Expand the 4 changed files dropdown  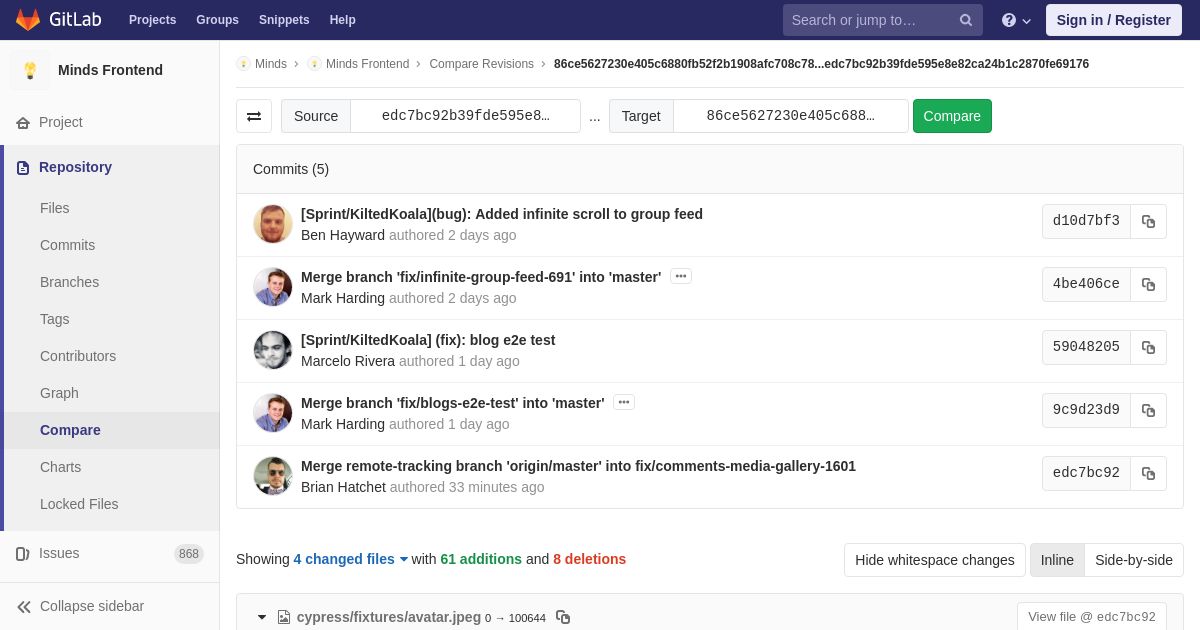(350, 559)
